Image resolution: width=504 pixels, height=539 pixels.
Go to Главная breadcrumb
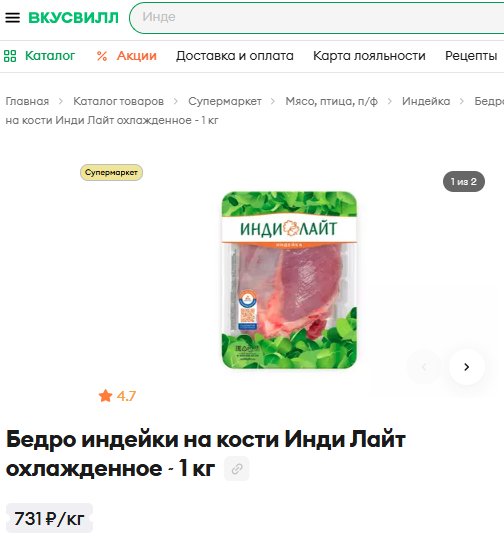[x=27, y=101]
